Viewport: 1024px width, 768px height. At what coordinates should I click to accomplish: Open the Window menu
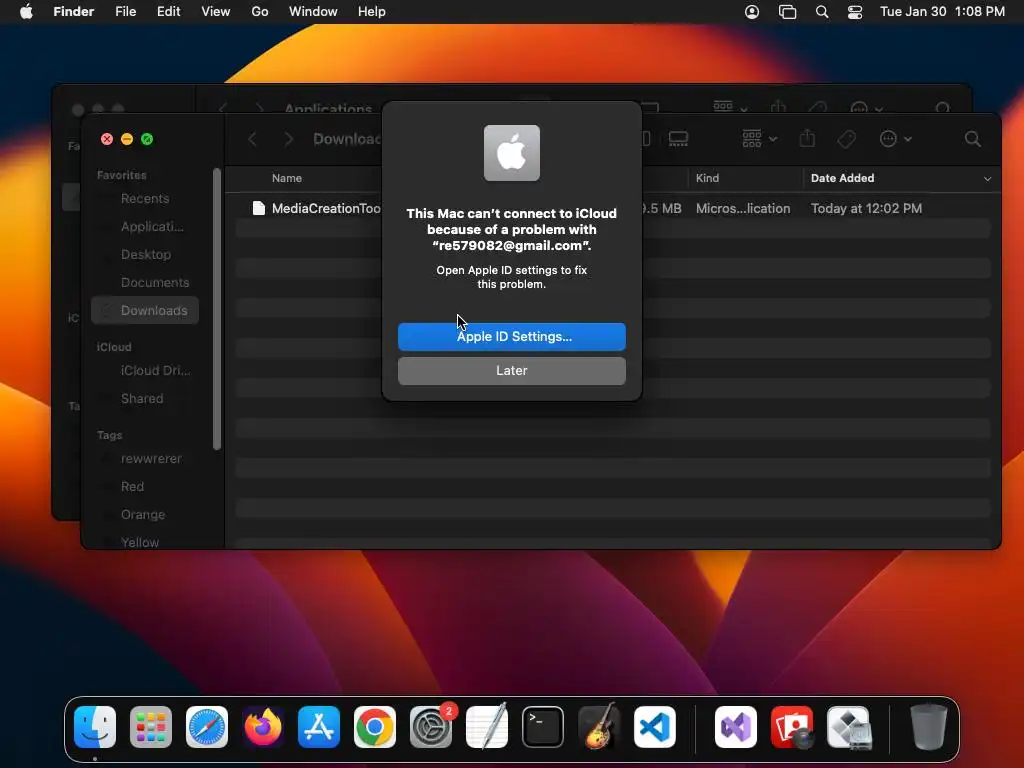(x=313, y=12)
